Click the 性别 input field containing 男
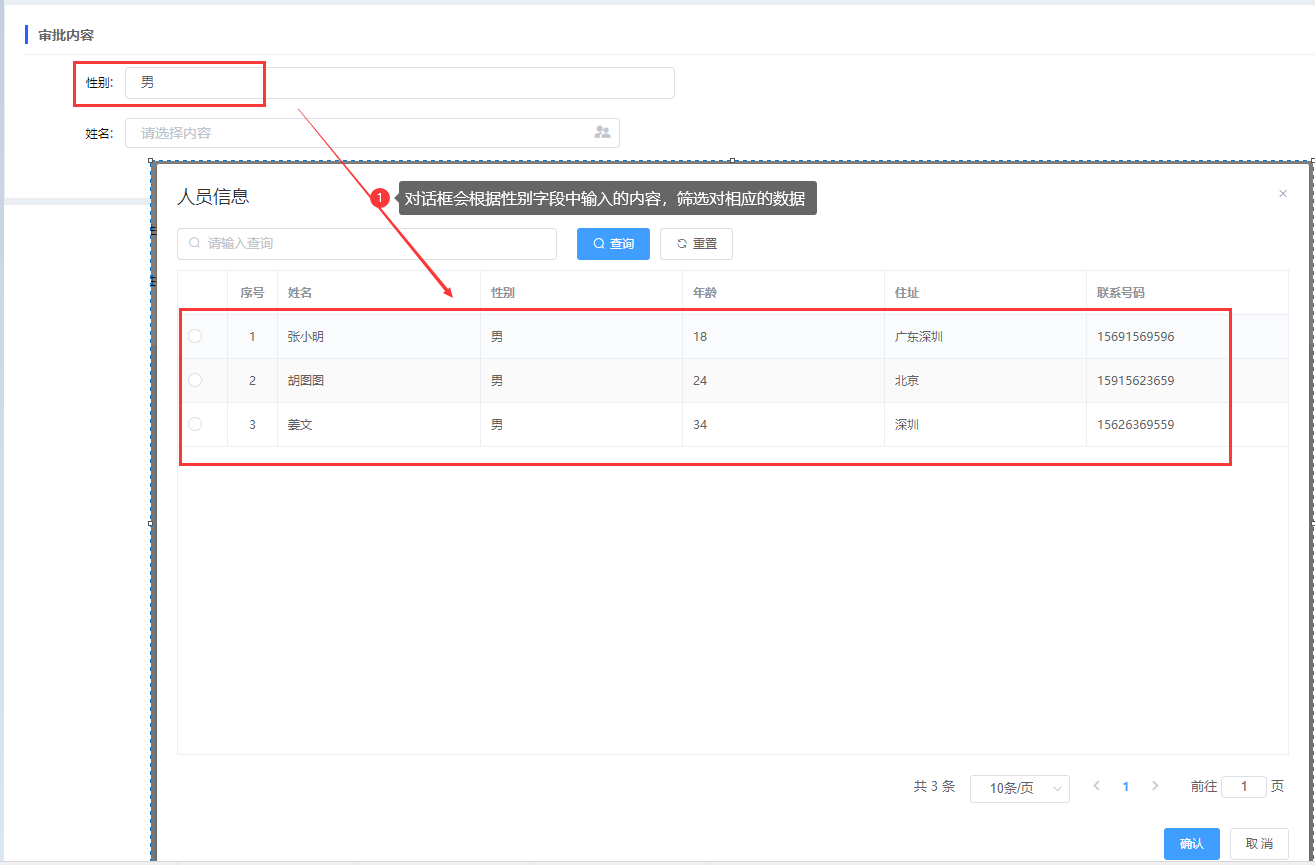This screenshot has height=865, width=1315. [x=400, y=83]
